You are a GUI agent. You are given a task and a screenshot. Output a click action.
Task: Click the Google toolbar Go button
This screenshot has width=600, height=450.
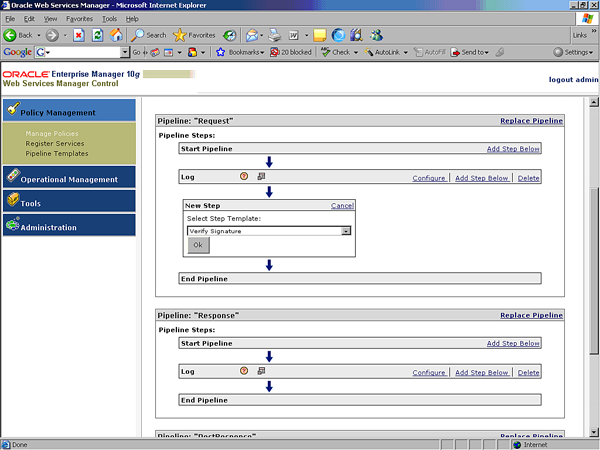[x=137, y=52]
